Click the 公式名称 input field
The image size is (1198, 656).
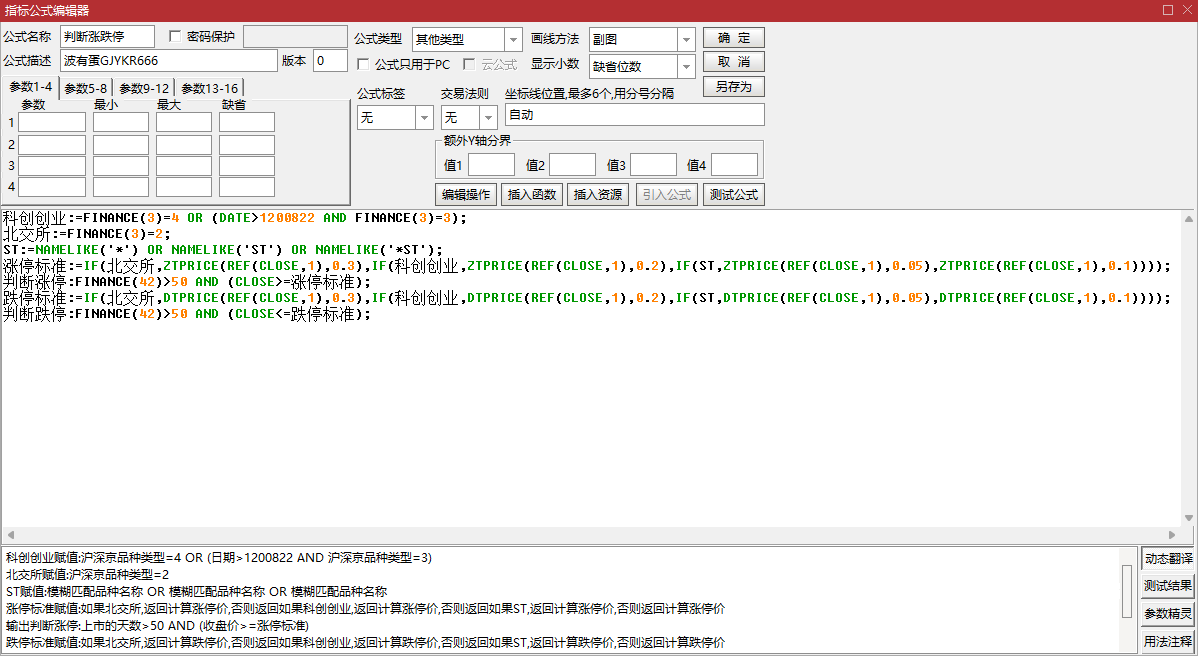[107, 36]
